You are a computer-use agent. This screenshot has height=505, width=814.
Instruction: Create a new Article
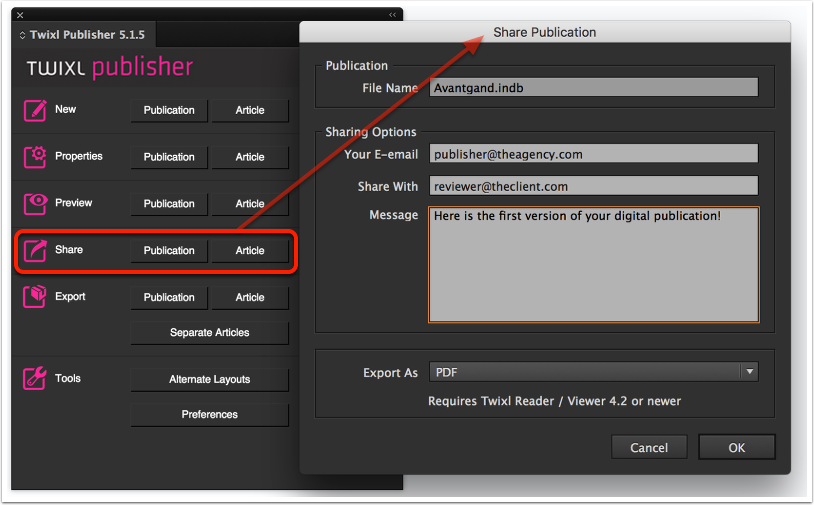[250, 111]
